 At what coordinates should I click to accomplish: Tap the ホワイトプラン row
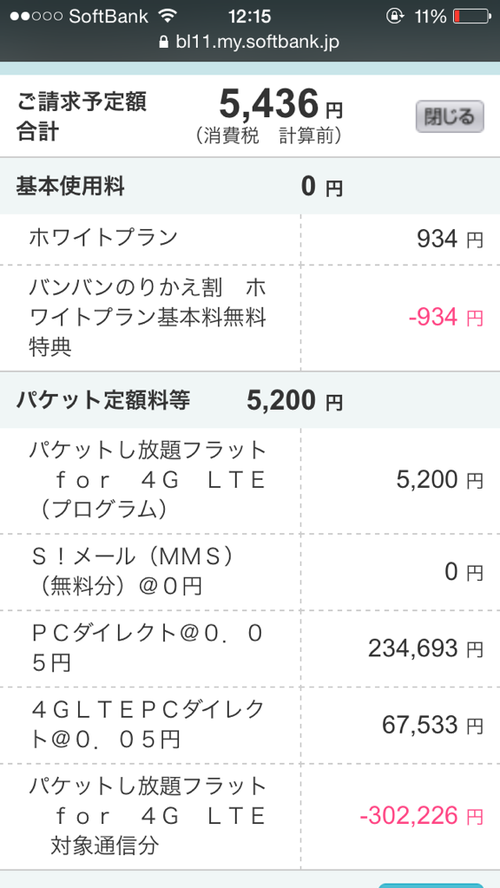tap(250, 239)
